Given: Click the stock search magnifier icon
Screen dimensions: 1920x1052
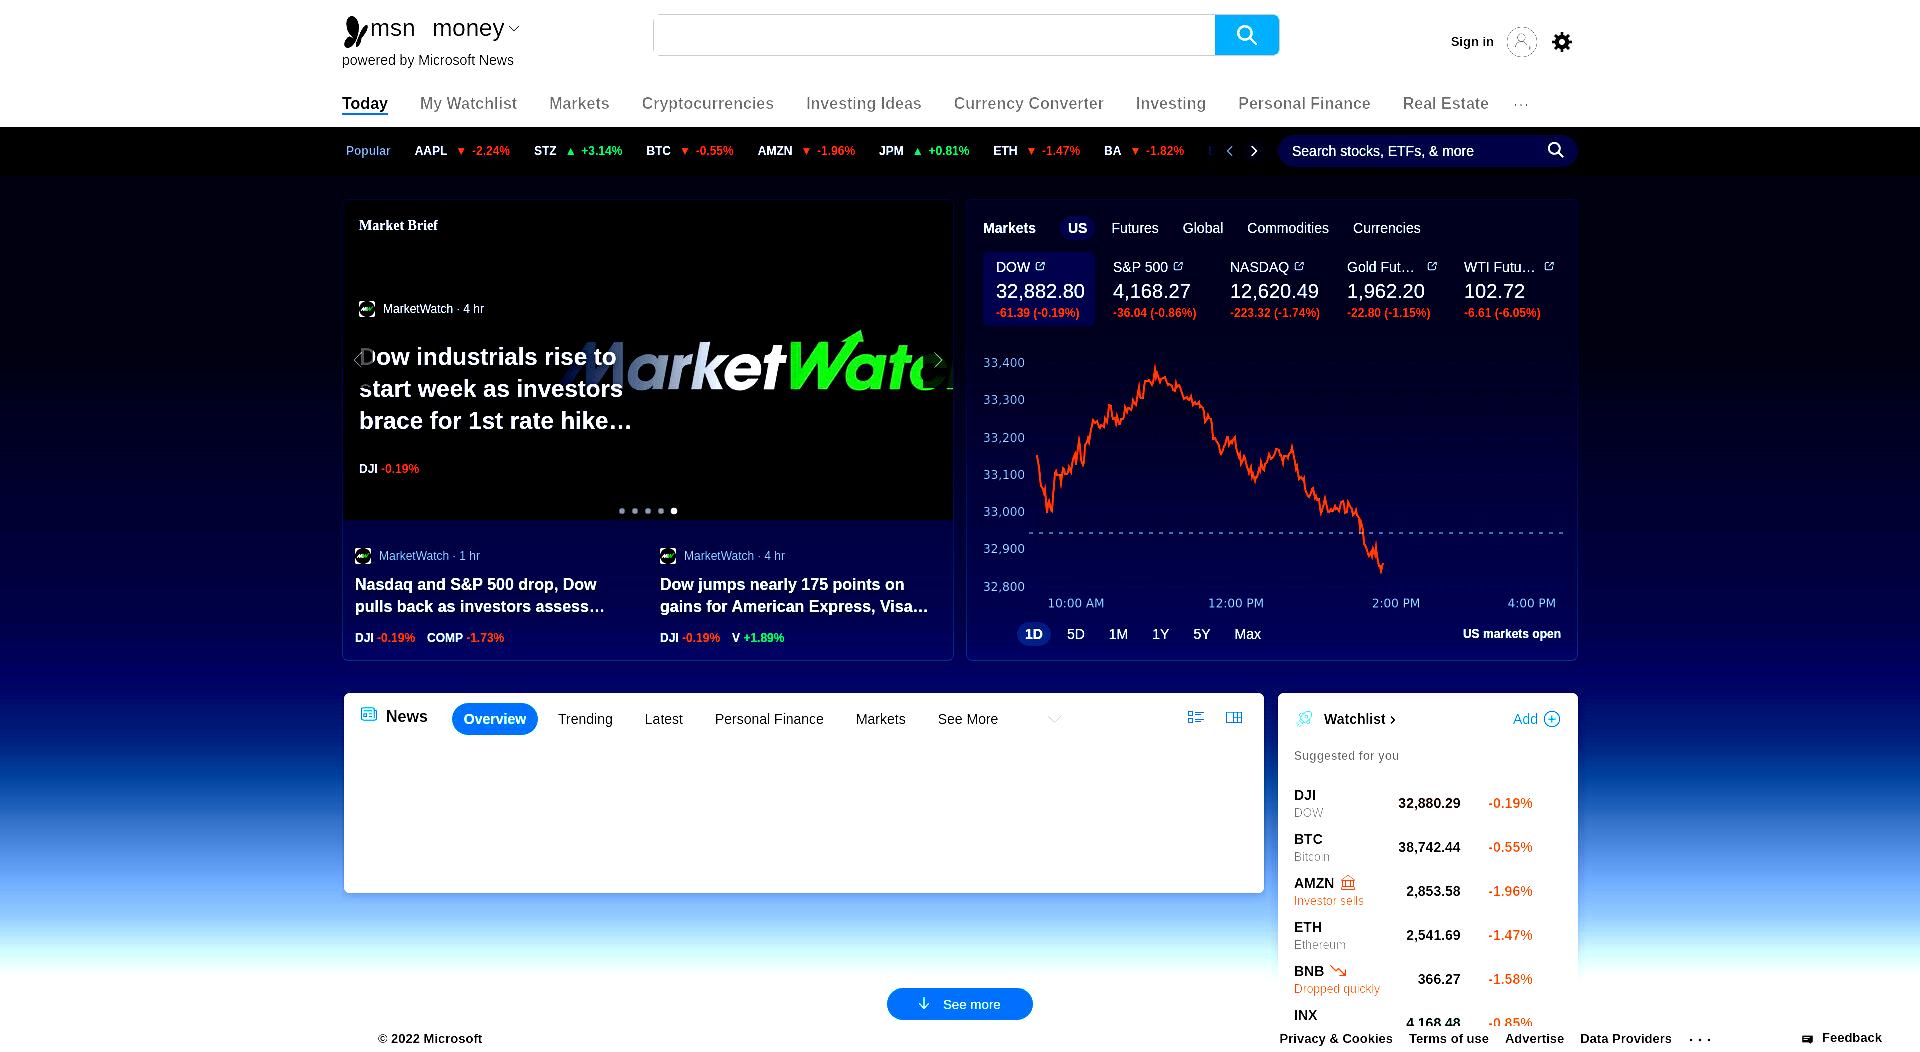Looking at the screenshot, I should [x=1555, y=150].
